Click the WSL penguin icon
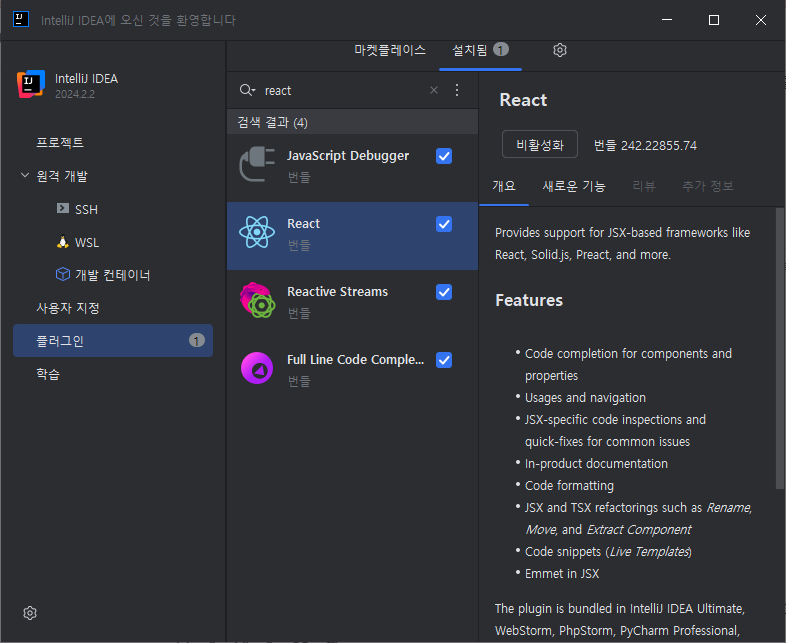The height and width of the screenshot is (643, 786). [x=63, y=242]
